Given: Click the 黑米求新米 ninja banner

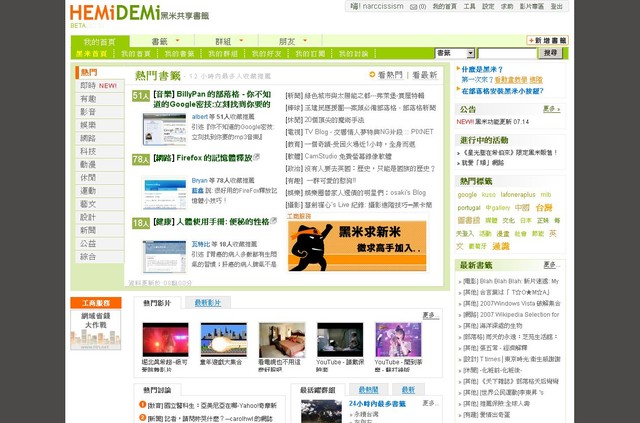Looking at the screenshot, I should pyautogui.click(x=357, y=246).
